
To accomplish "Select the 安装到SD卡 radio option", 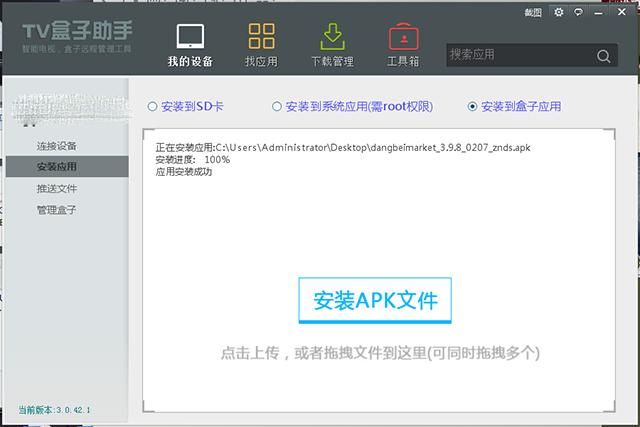I will (185, 107).
